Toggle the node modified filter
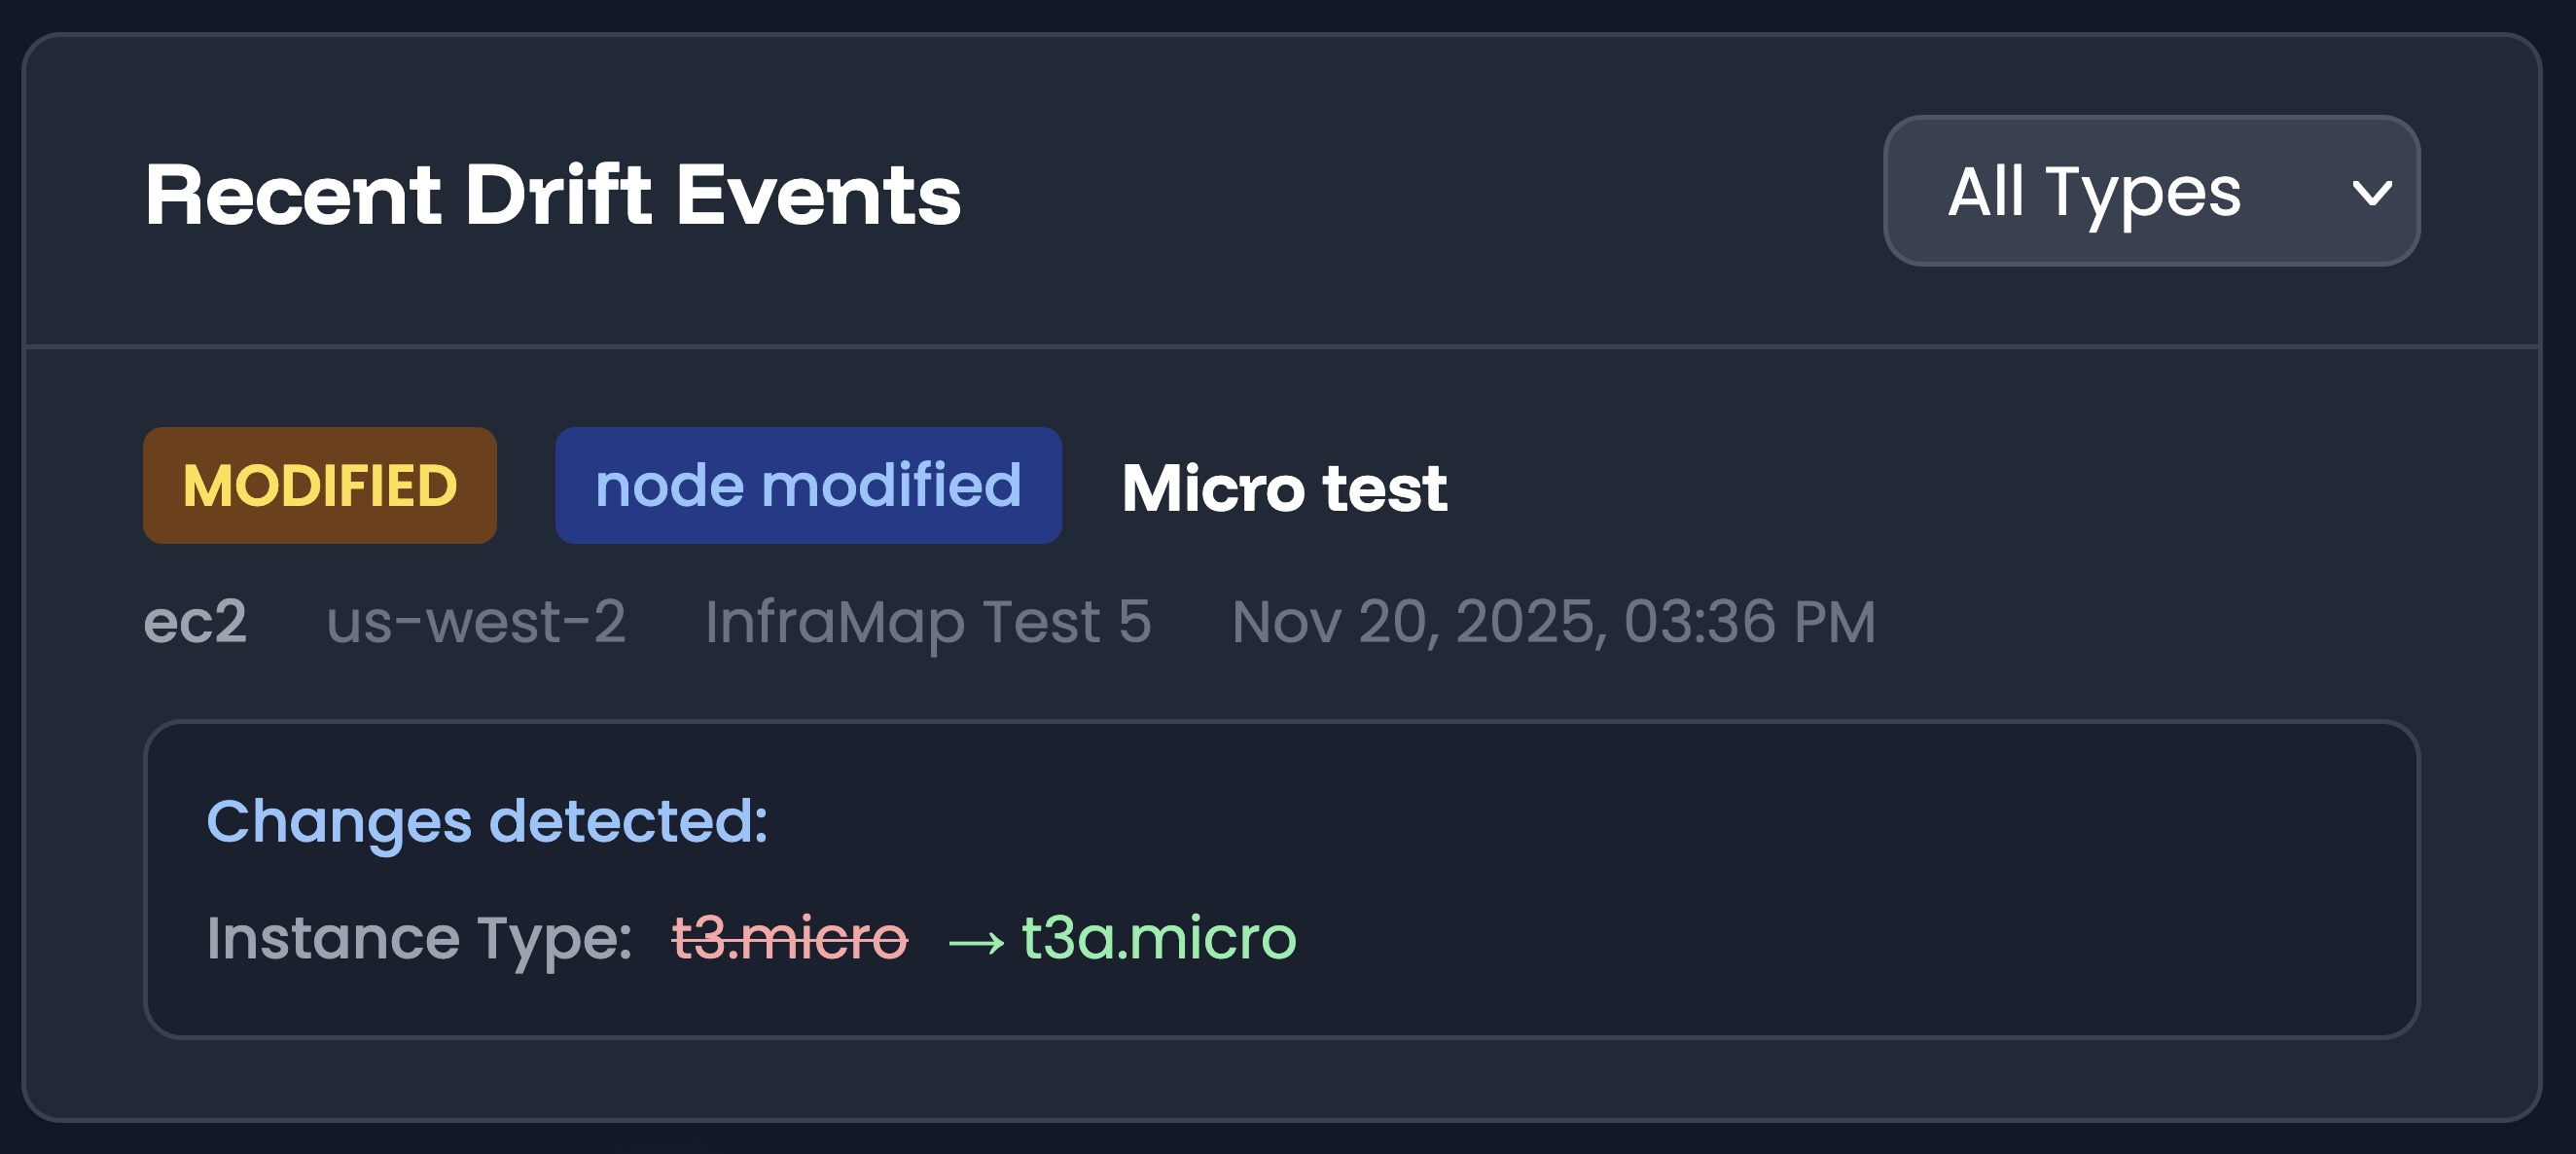 tap(808, 486)
